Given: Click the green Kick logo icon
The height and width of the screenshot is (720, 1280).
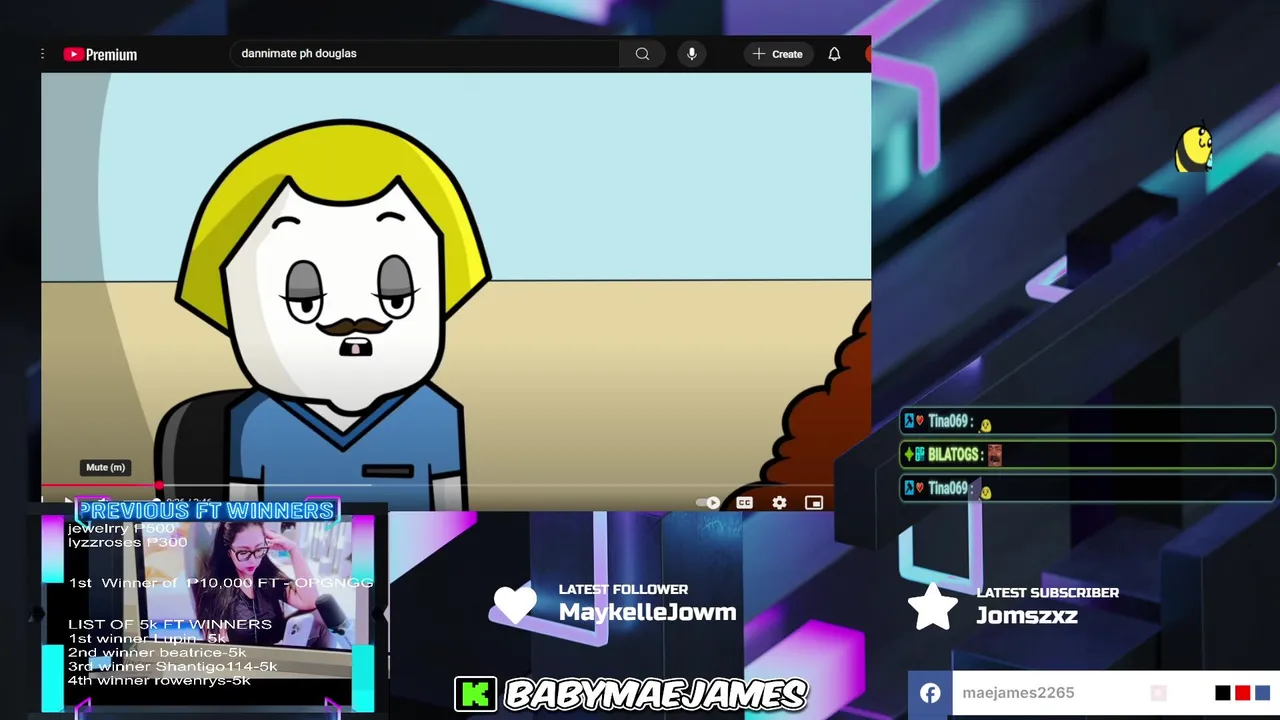Looking at the screenshot, I should (x=475, y=694).
